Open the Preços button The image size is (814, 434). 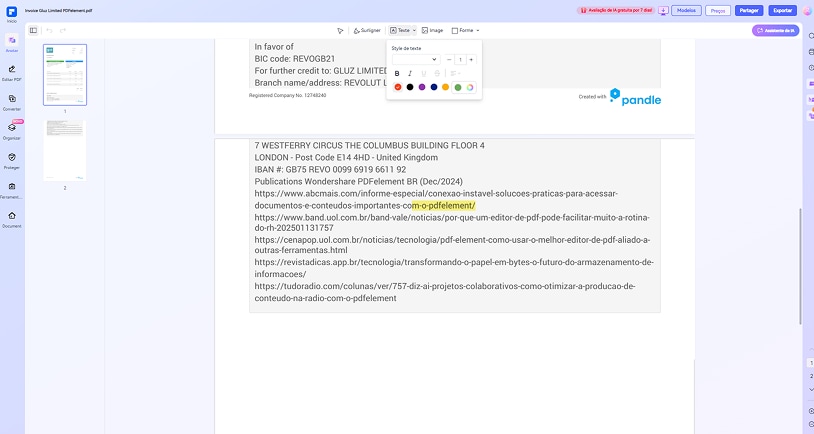tap(718, 10)
